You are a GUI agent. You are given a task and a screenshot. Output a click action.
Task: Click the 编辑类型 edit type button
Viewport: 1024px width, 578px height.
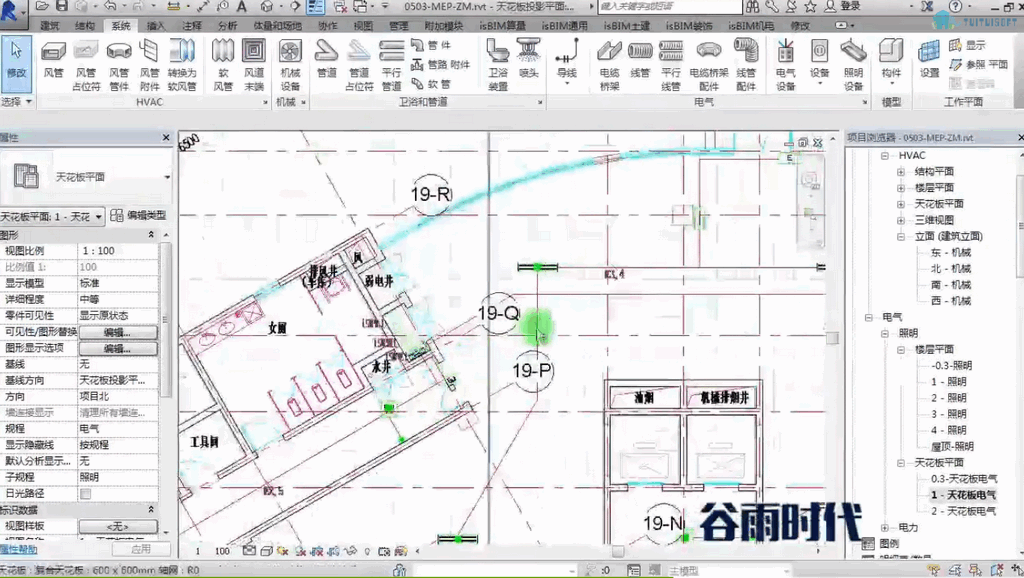[x=138, y=216]
